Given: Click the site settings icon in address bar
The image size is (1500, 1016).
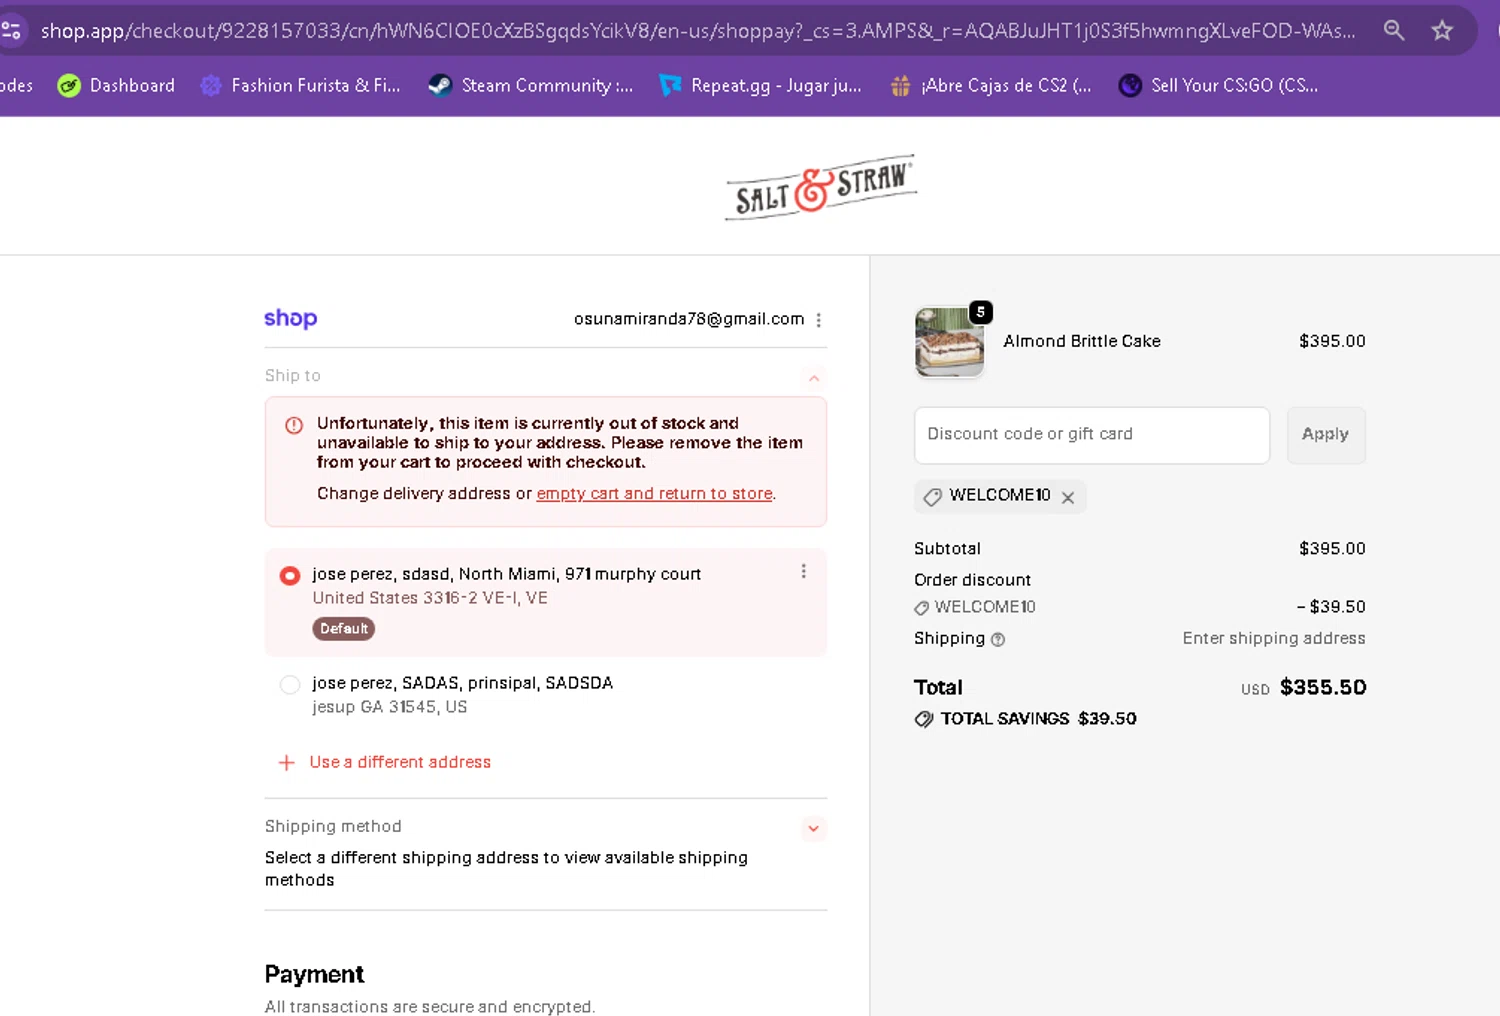Looking at the screenshot, I should (x=11, y=30).
